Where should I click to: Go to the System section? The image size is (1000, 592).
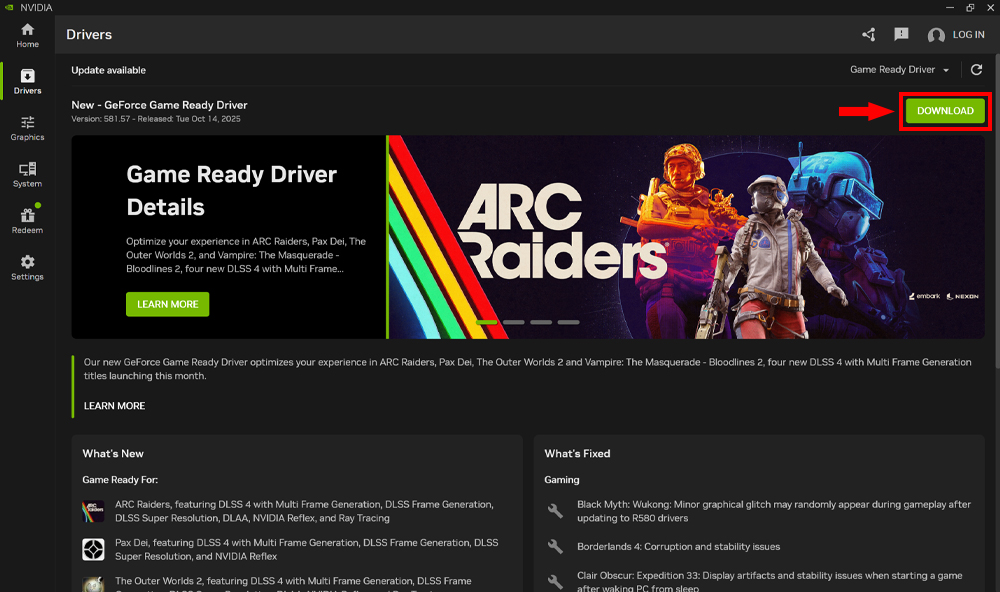27,175
